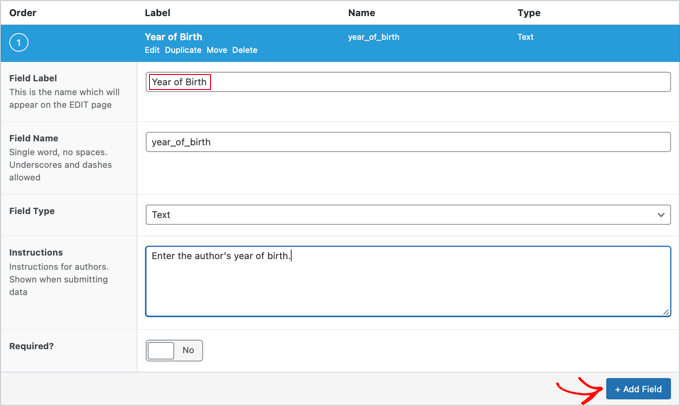Open the Field Type dropdown
This screenshot has height=406, width=680.
407,215
